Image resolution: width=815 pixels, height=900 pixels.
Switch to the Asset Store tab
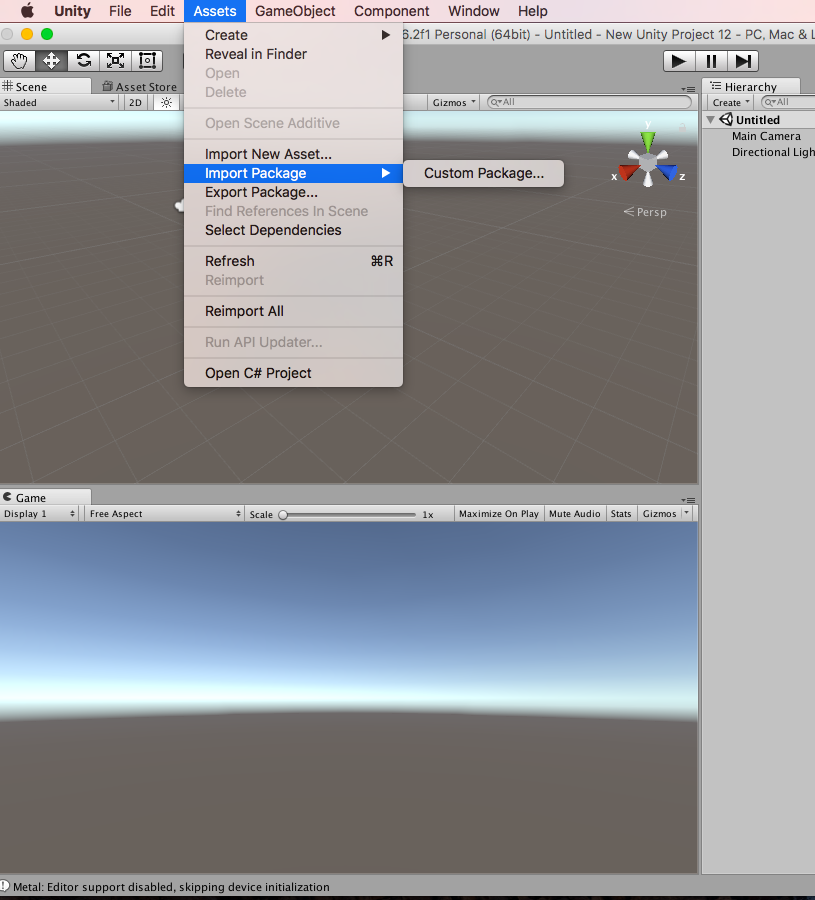pos(138,85)
